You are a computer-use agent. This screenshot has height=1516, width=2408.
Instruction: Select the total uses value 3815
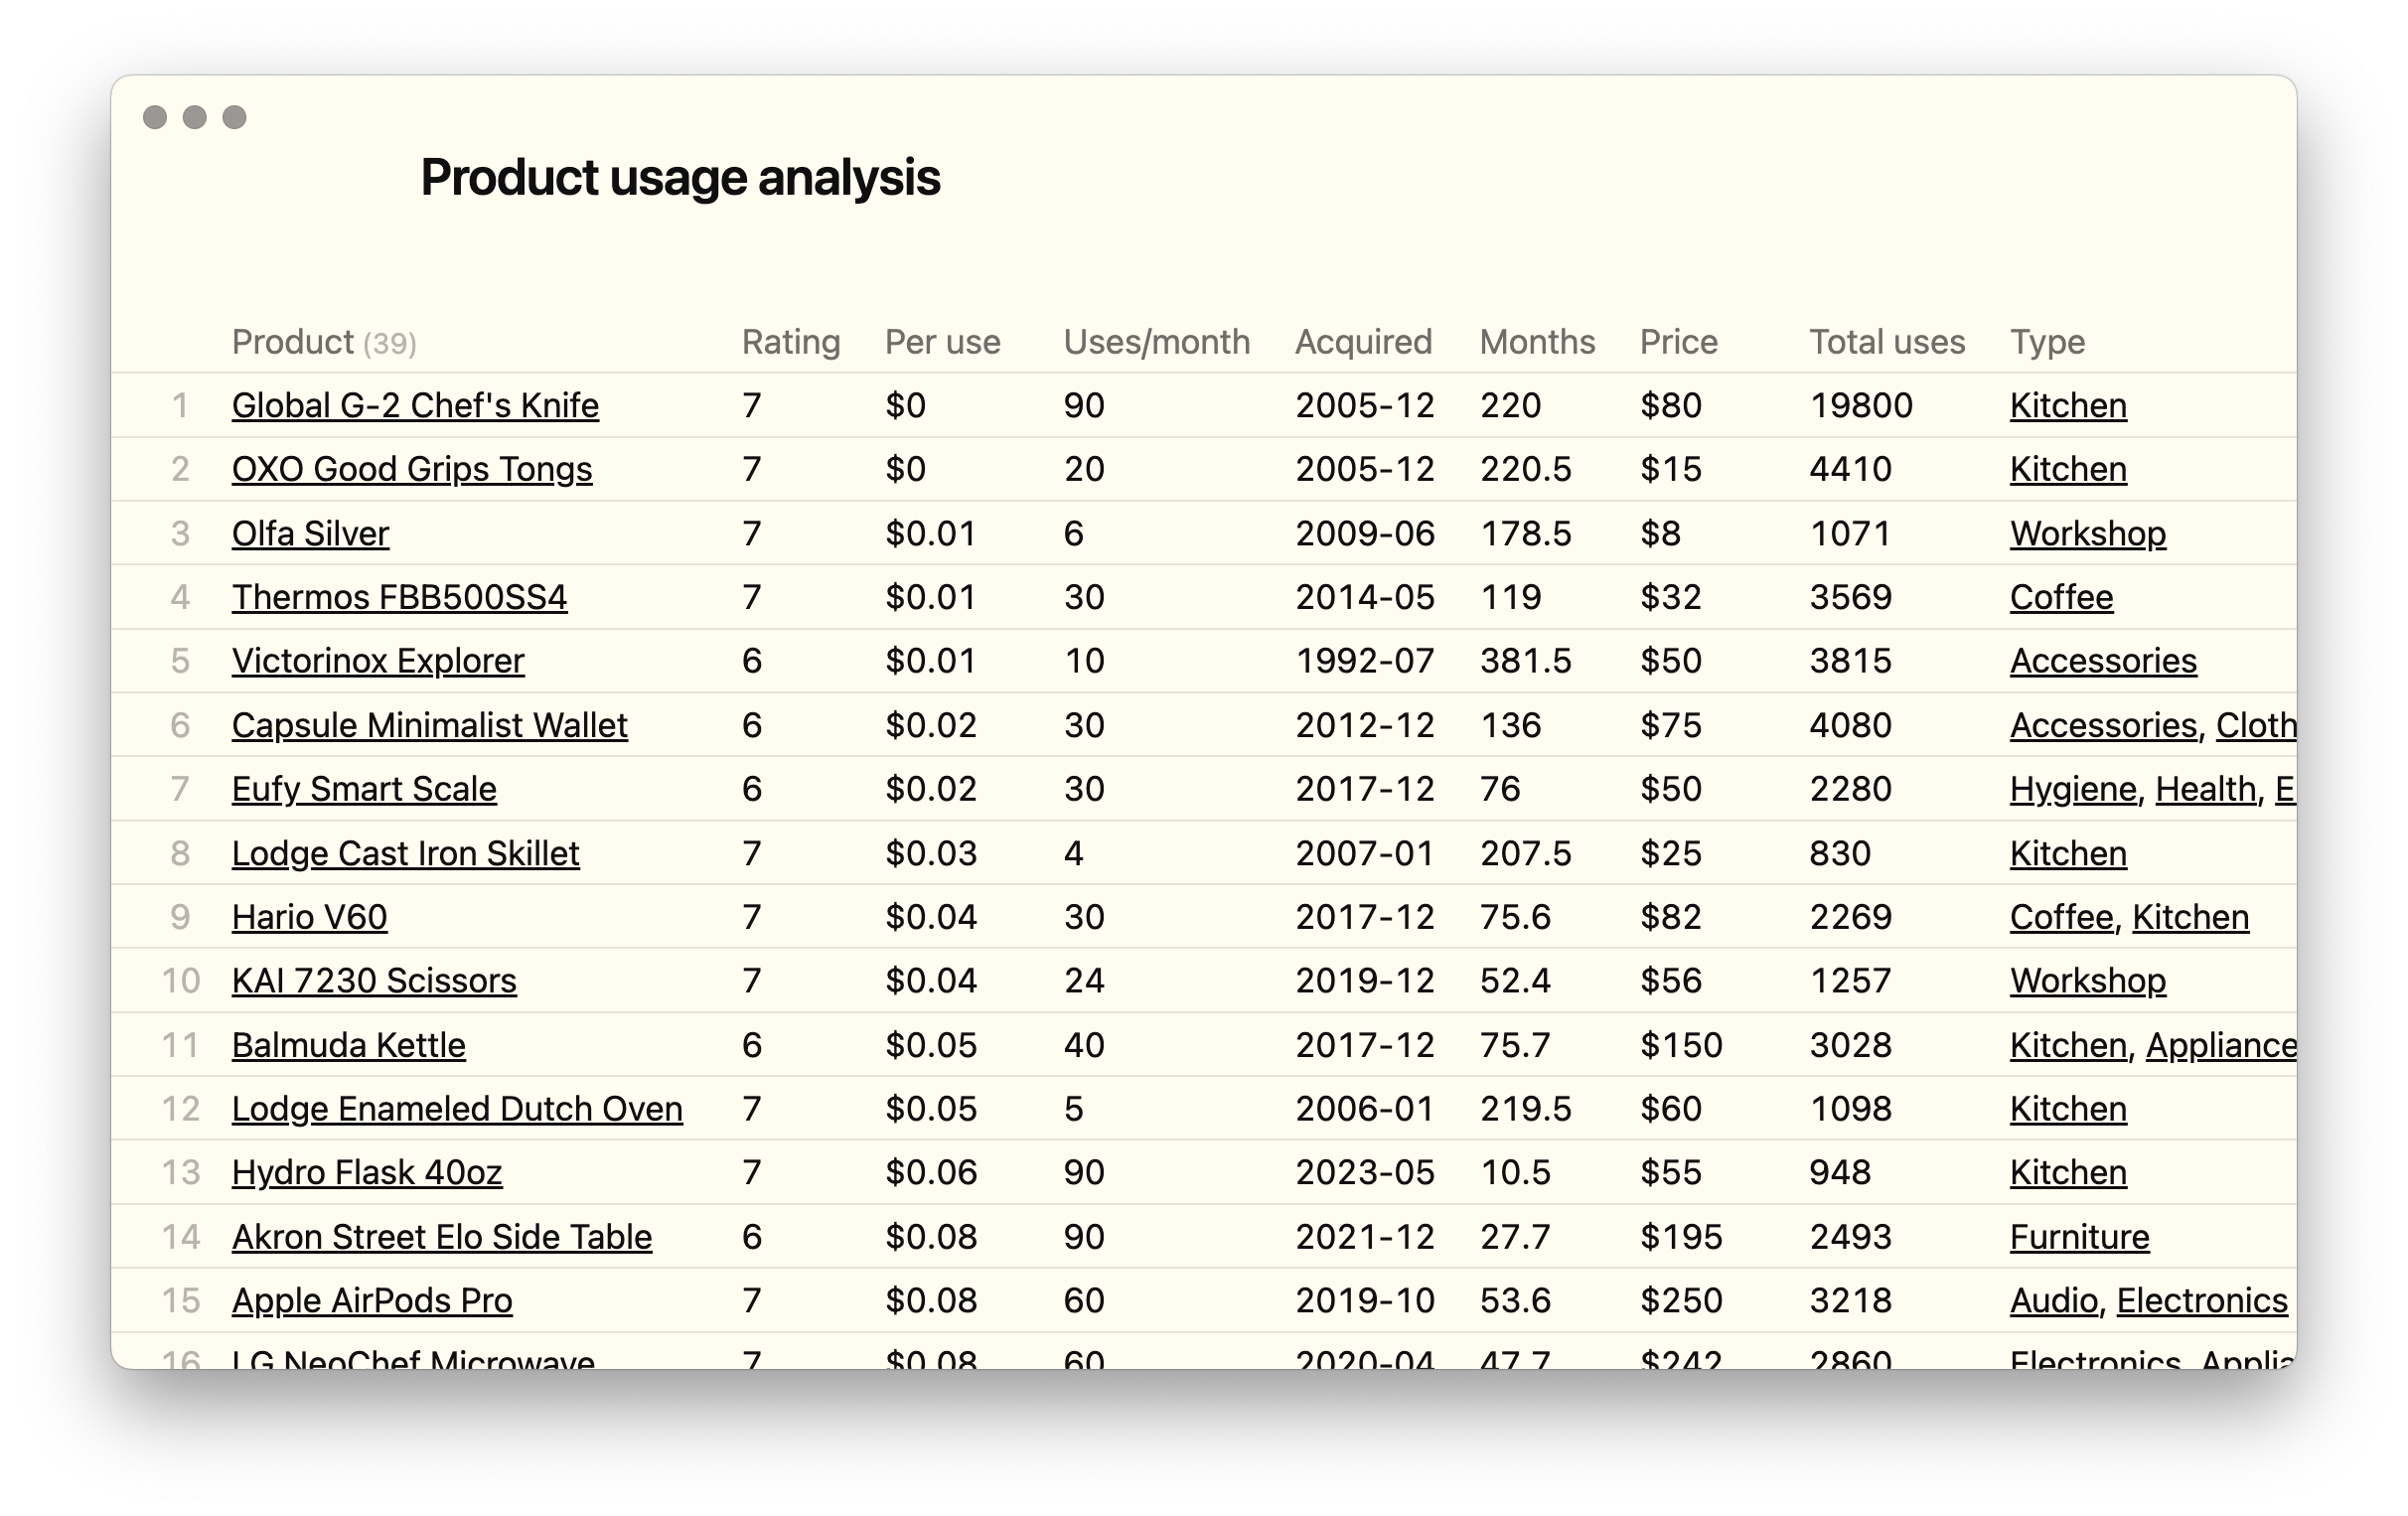(x=1851, y=661)
